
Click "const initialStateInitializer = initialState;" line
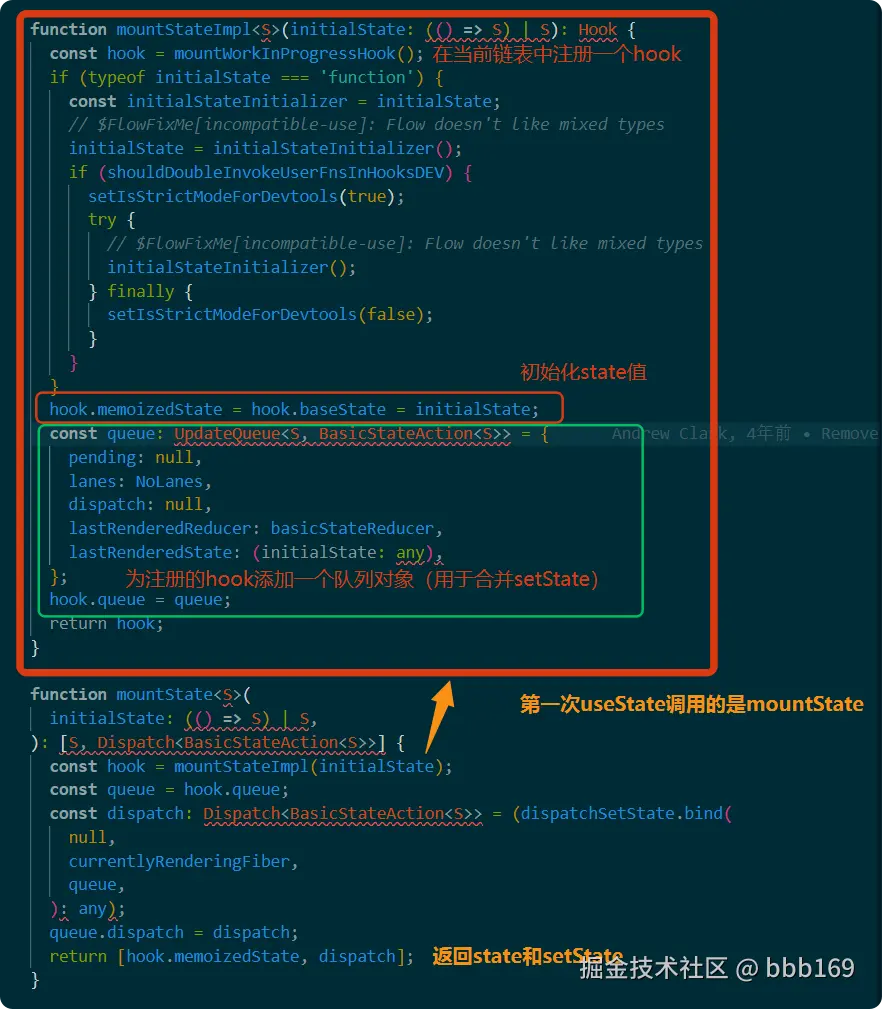(284, 101)
